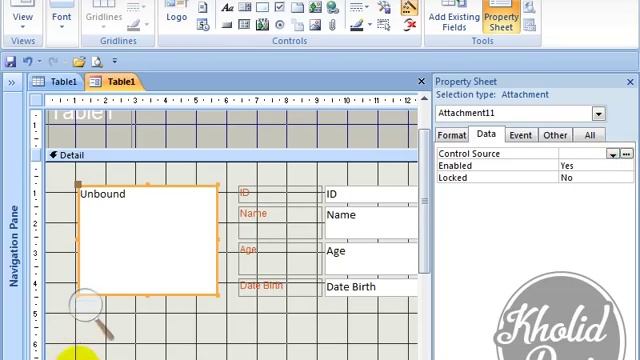Click the Set Control Defaults wrench icon
Viewport: 640px width, 360px height.
(x=384, y=7)
